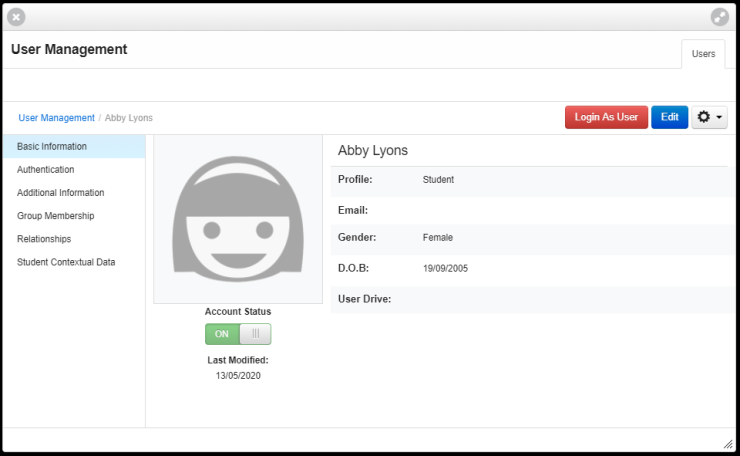The image size is (740, 456).
Task: Switch to the Users tab
Action: pos(703,54)
